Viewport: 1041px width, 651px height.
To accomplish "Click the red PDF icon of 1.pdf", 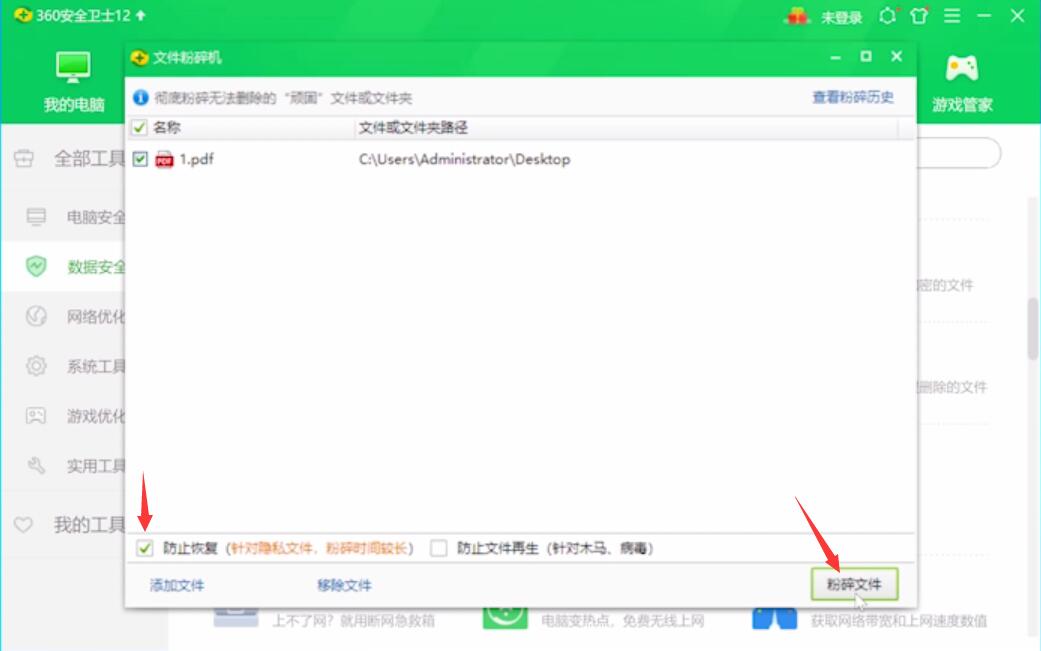I will coord(164,159).
